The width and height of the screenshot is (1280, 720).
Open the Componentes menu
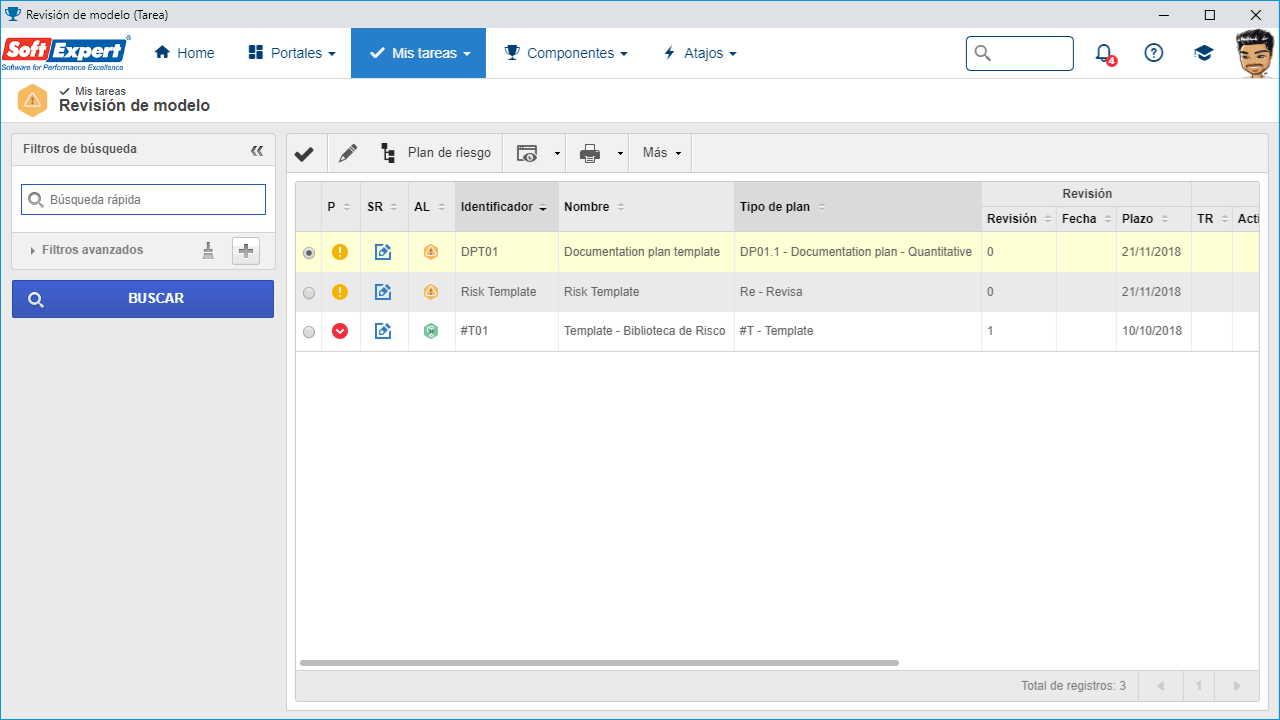click(x=566, y=53)
